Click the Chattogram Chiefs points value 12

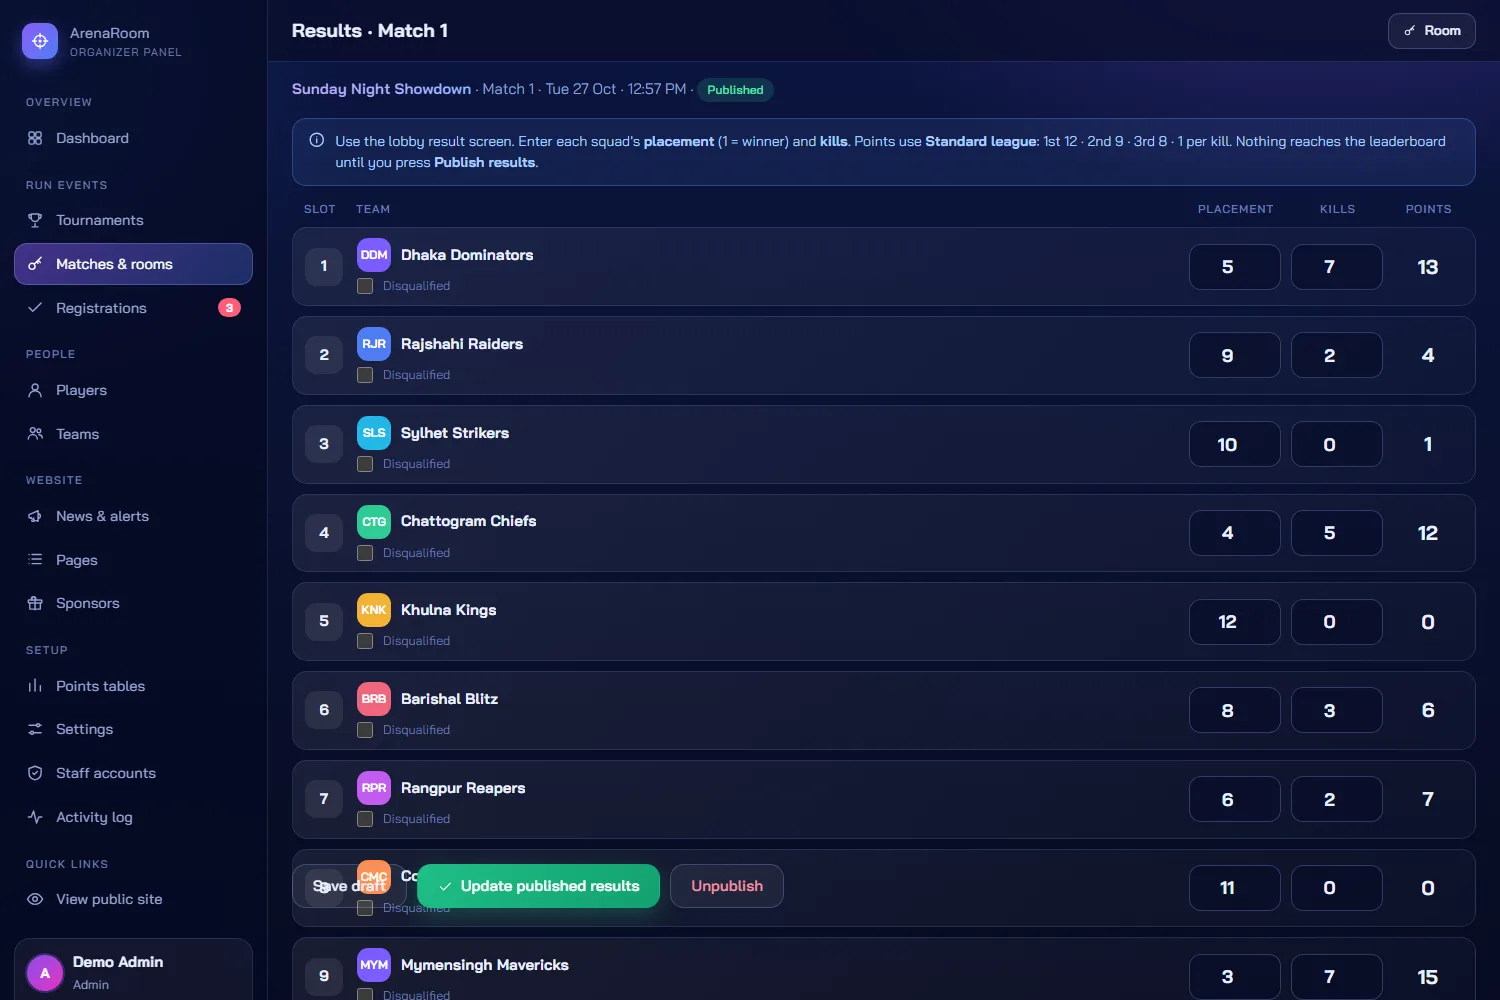click(1428, 533)
